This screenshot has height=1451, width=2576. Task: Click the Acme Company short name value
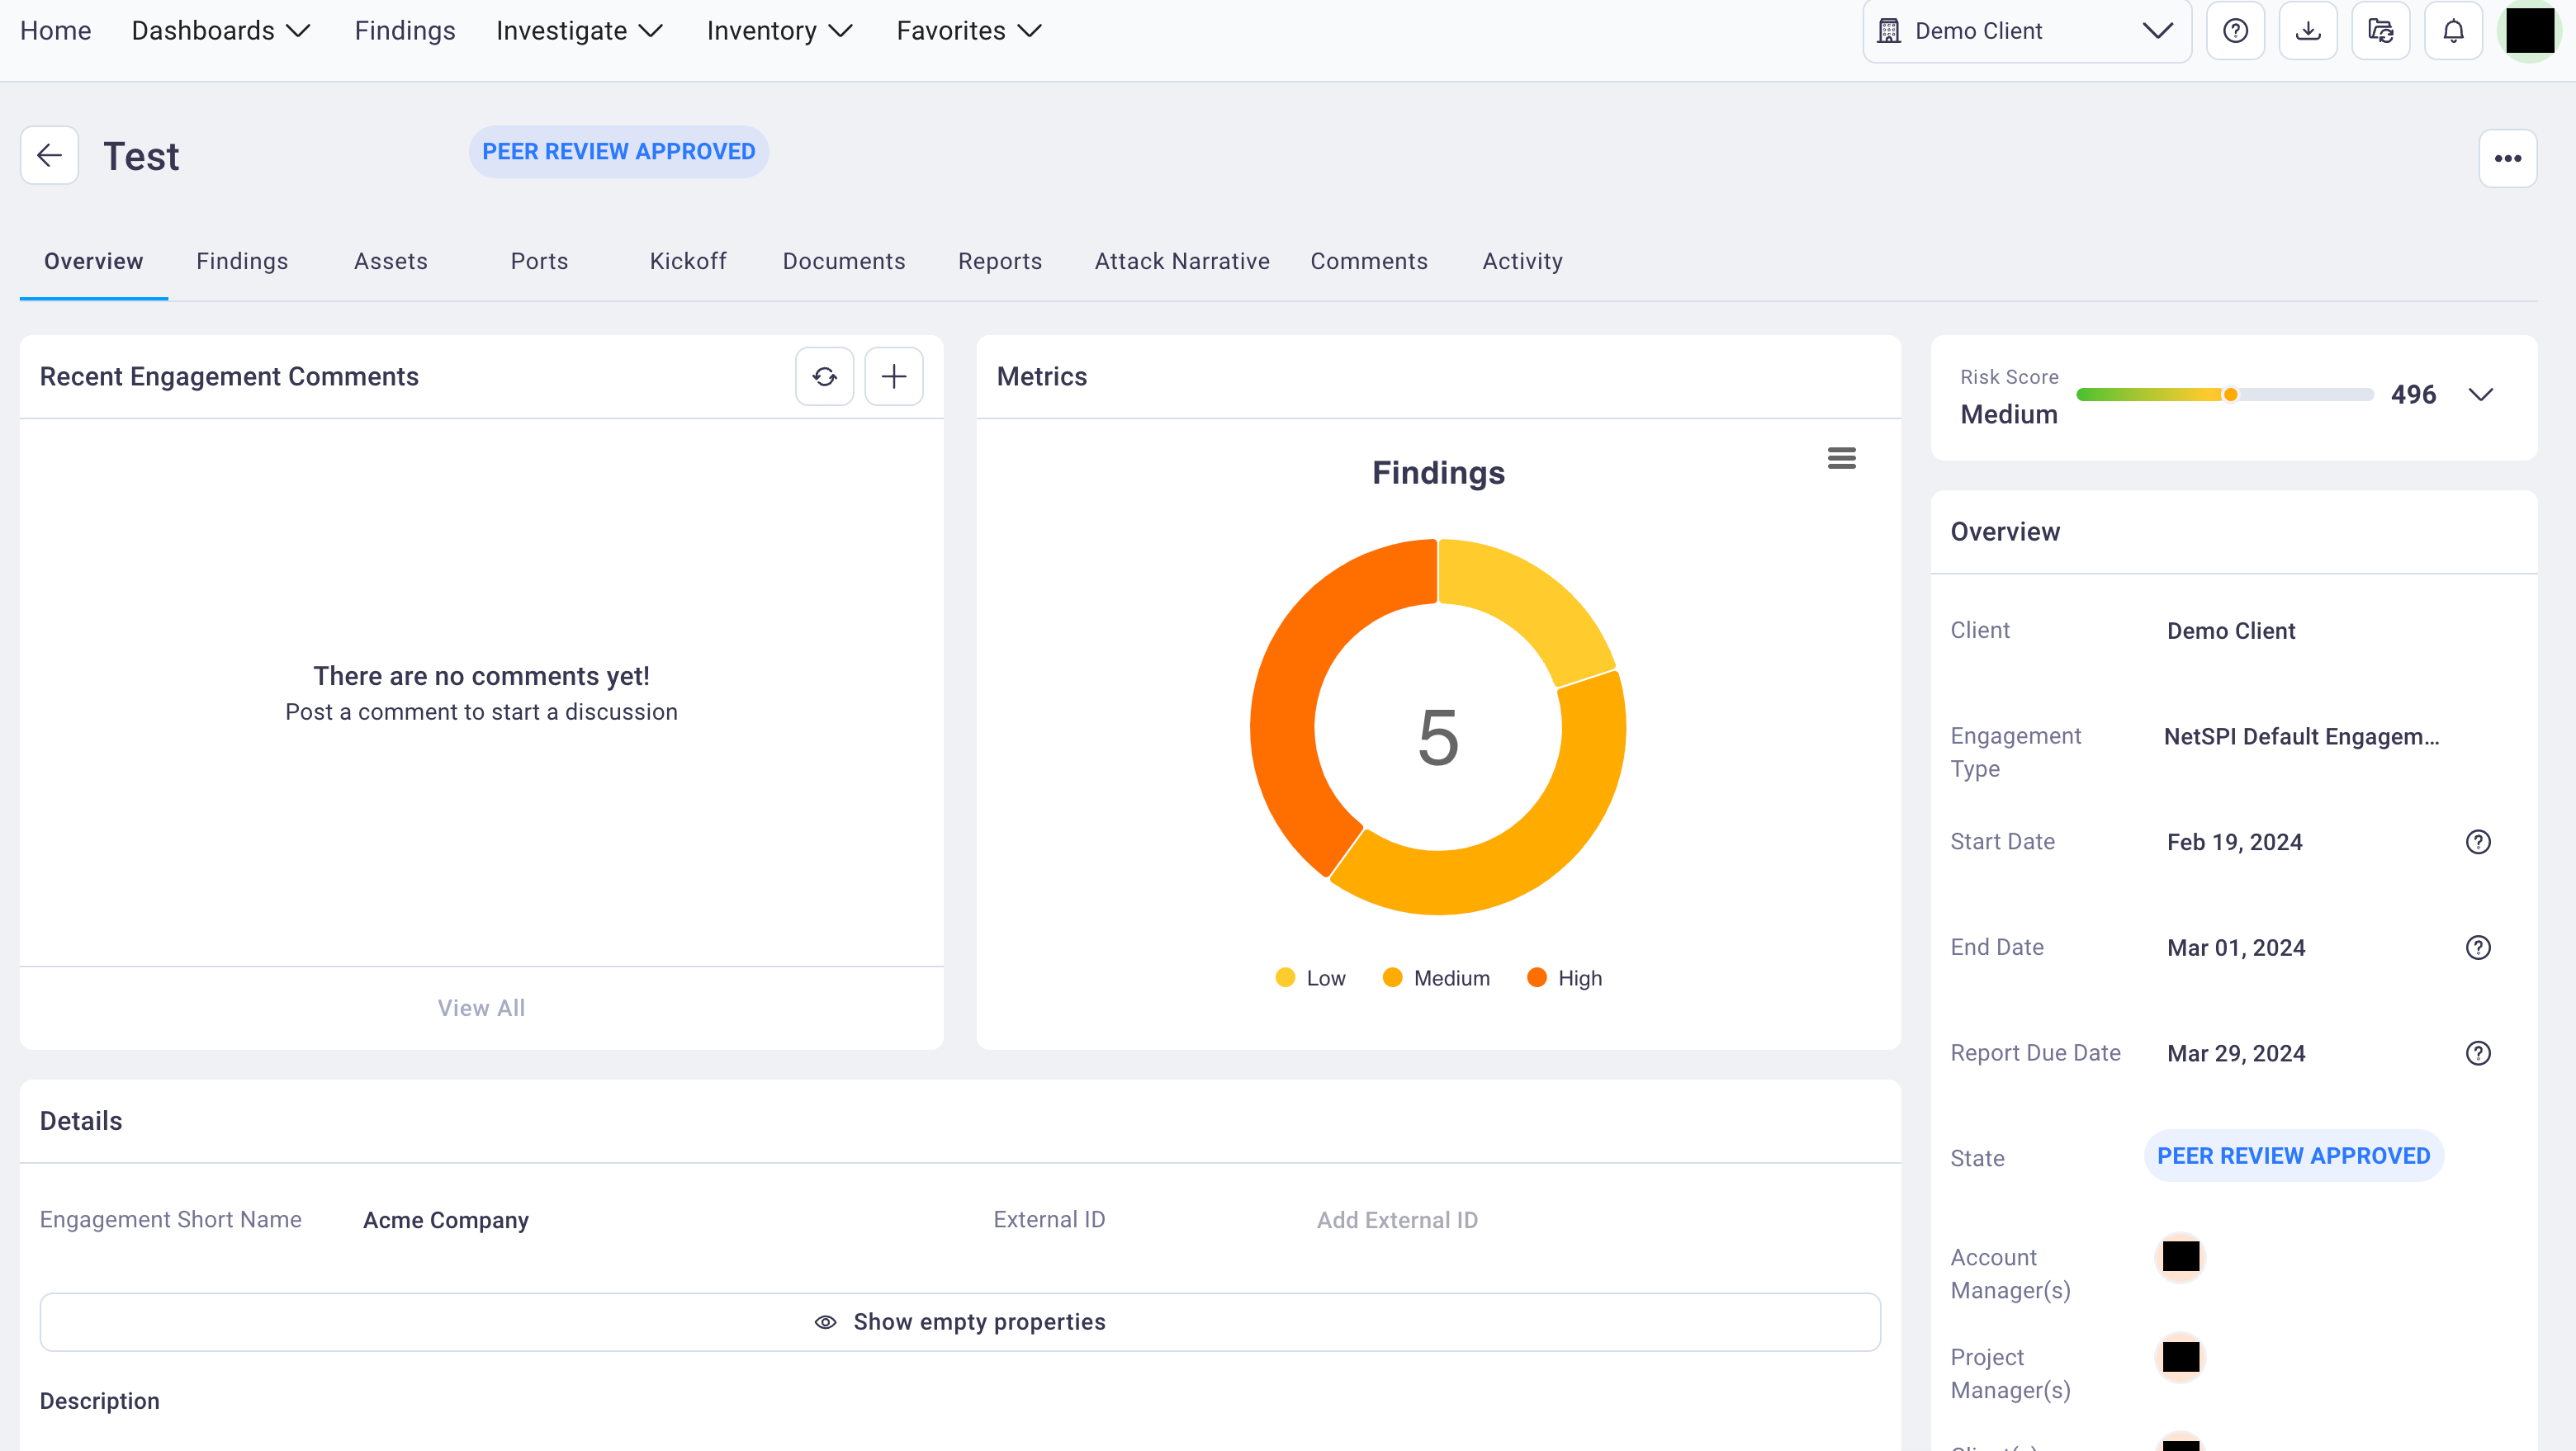(x=445, y=1220)
